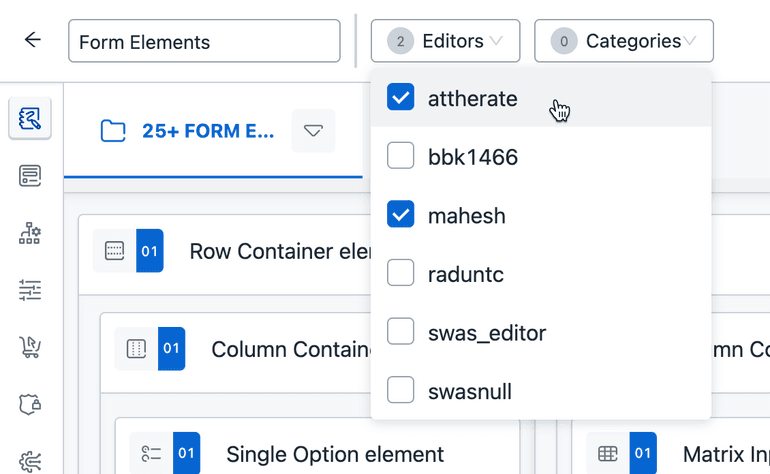Viewport: 770px width, 474px height.
Task: Select the Column Container element title
Action: pos(291,350)
